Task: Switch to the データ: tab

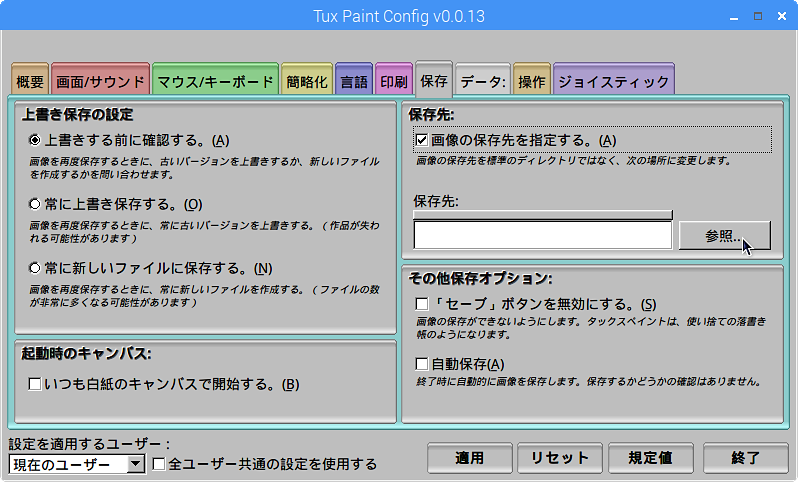Action: 482,80
